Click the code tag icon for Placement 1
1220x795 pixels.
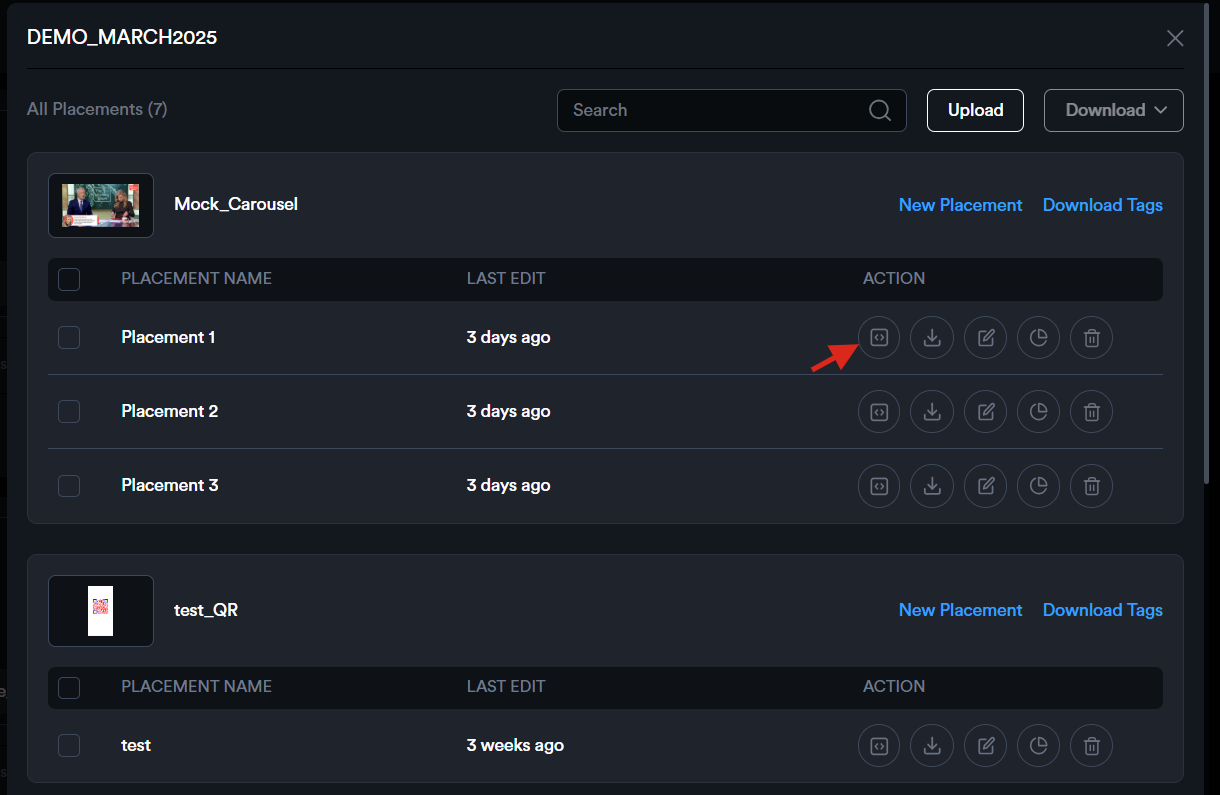point(879,338)
